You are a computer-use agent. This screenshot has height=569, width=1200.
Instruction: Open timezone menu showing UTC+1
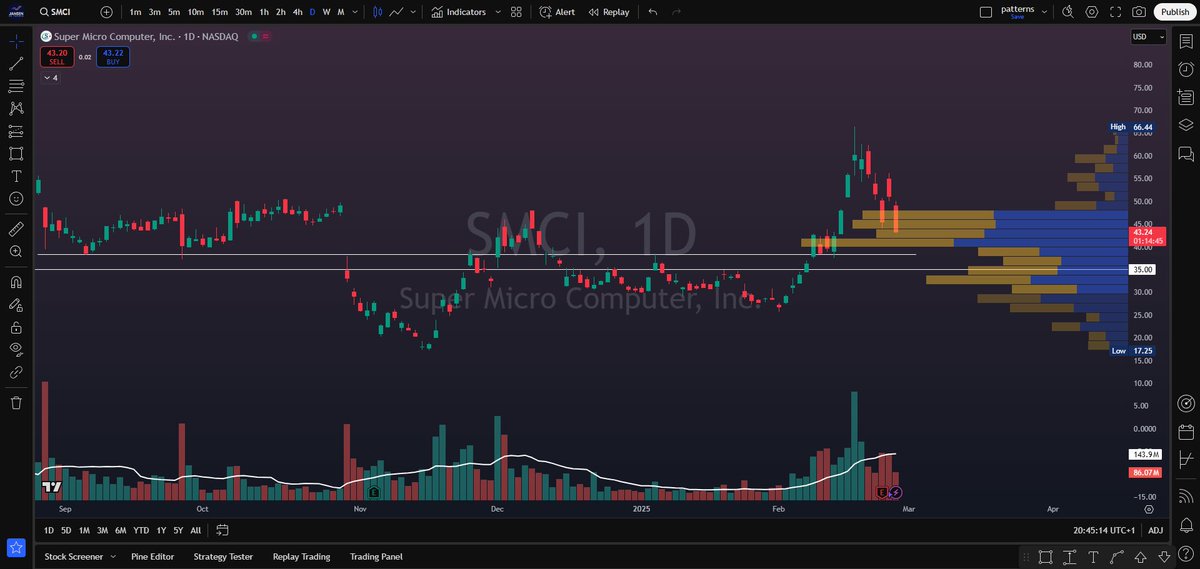pos(1104,530)
